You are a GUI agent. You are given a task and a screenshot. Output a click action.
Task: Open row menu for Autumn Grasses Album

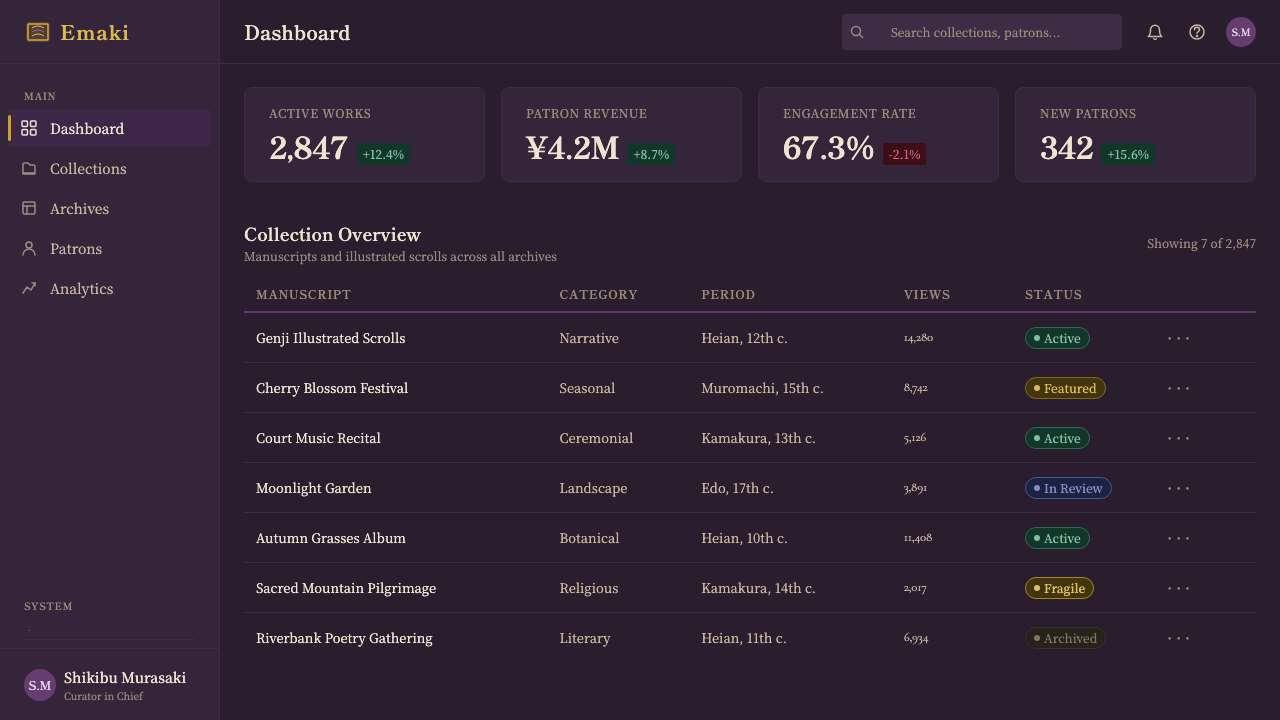pos(1179,538)
